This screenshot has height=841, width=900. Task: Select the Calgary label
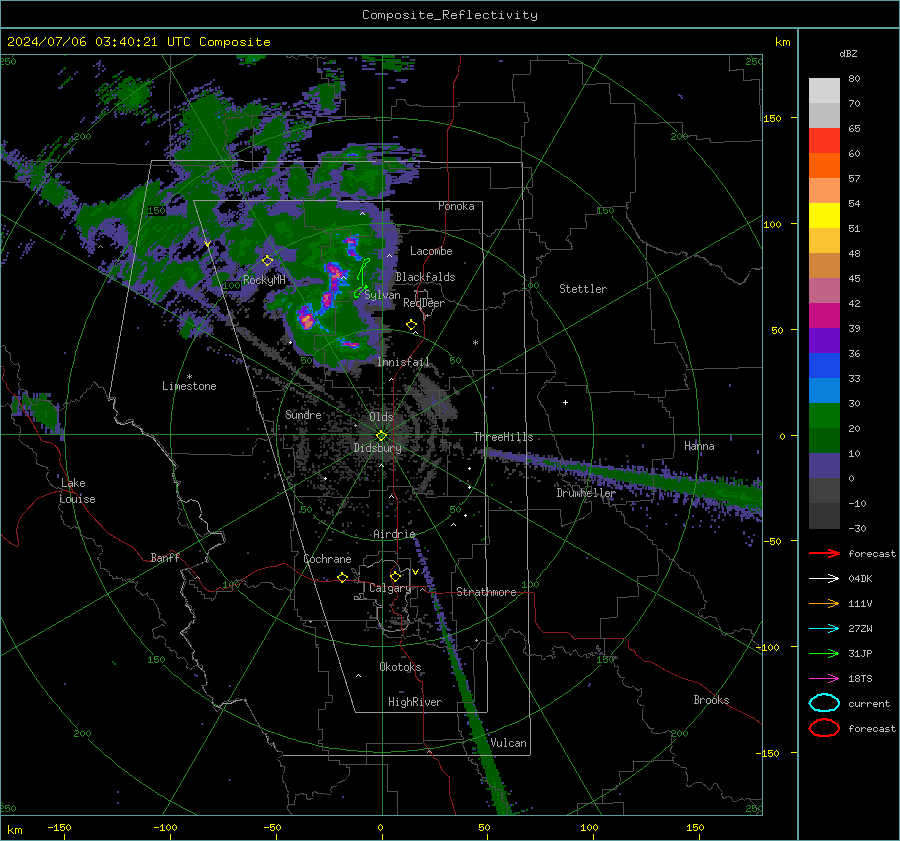[390, 588]
